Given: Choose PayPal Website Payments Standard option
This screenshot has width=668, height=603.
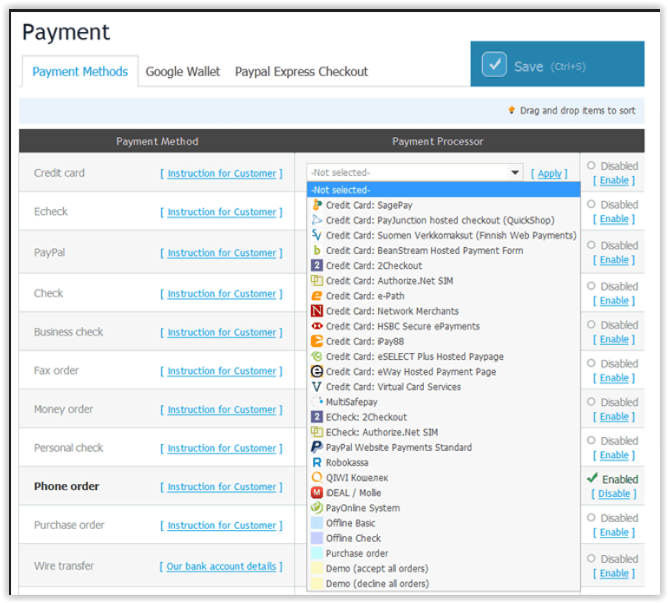Looking at the screenshot, I should (x=443, y=447).
